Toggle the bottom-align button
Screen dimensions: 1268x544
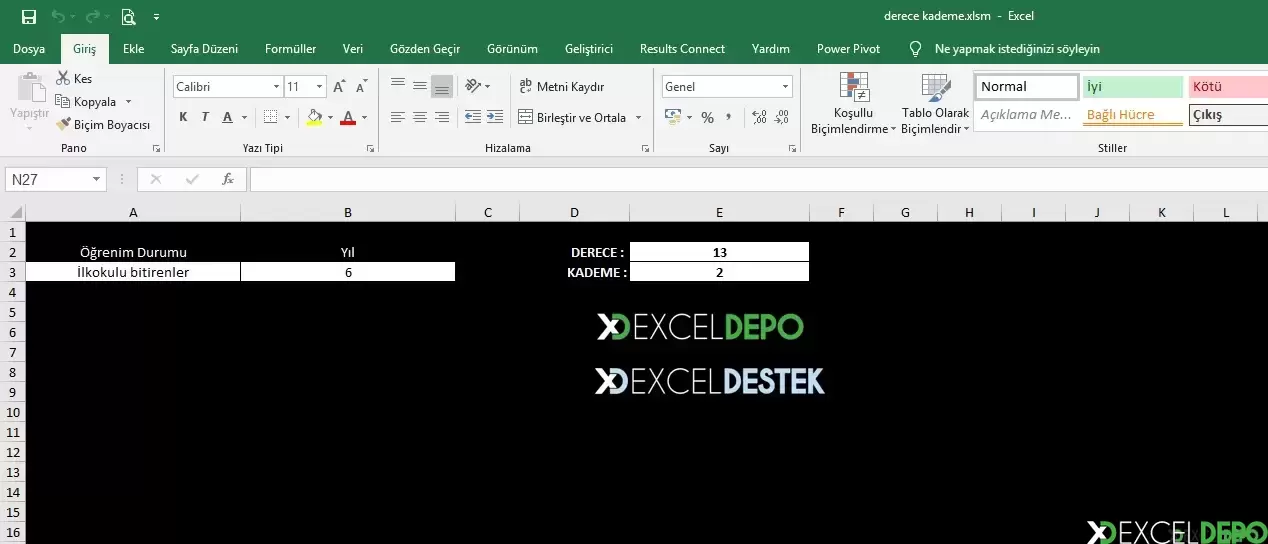[x=442, y=86]
